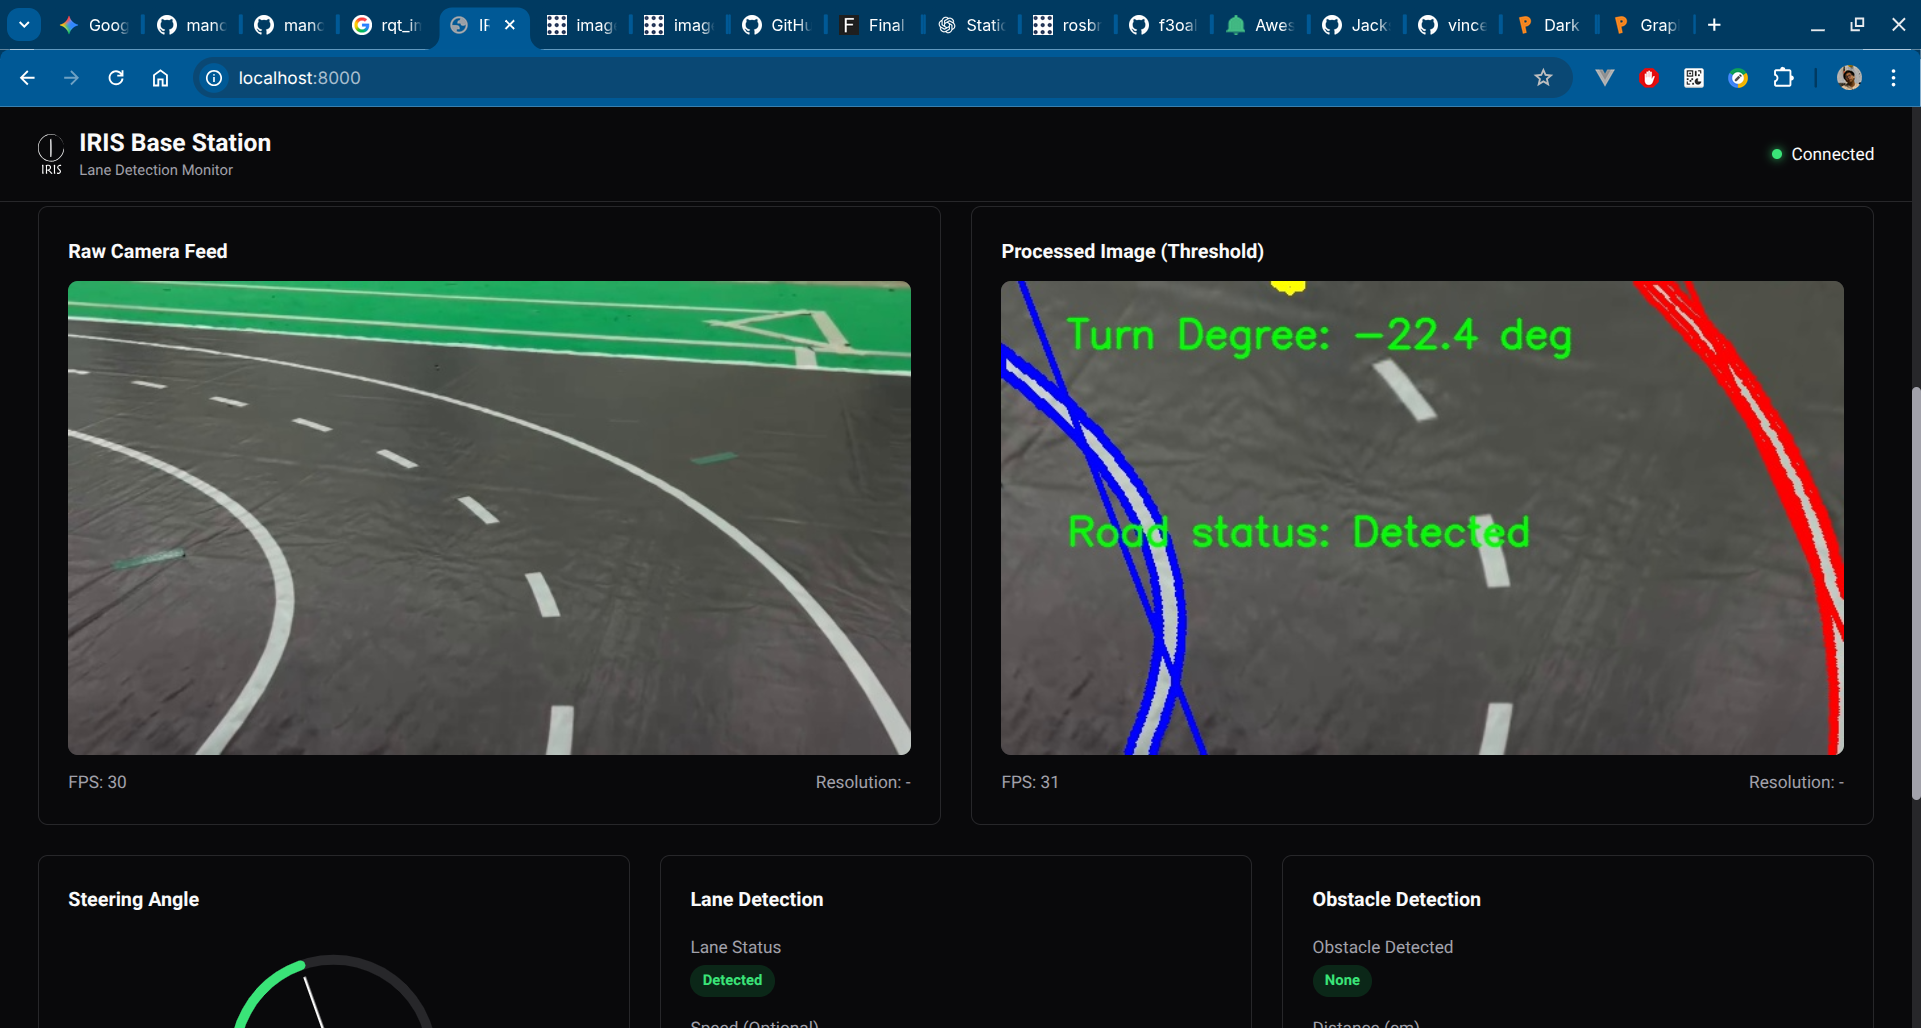This screenshot has height=1029, width=1921.
Task: Close the active IRIS tab
Action: (510, 25)
